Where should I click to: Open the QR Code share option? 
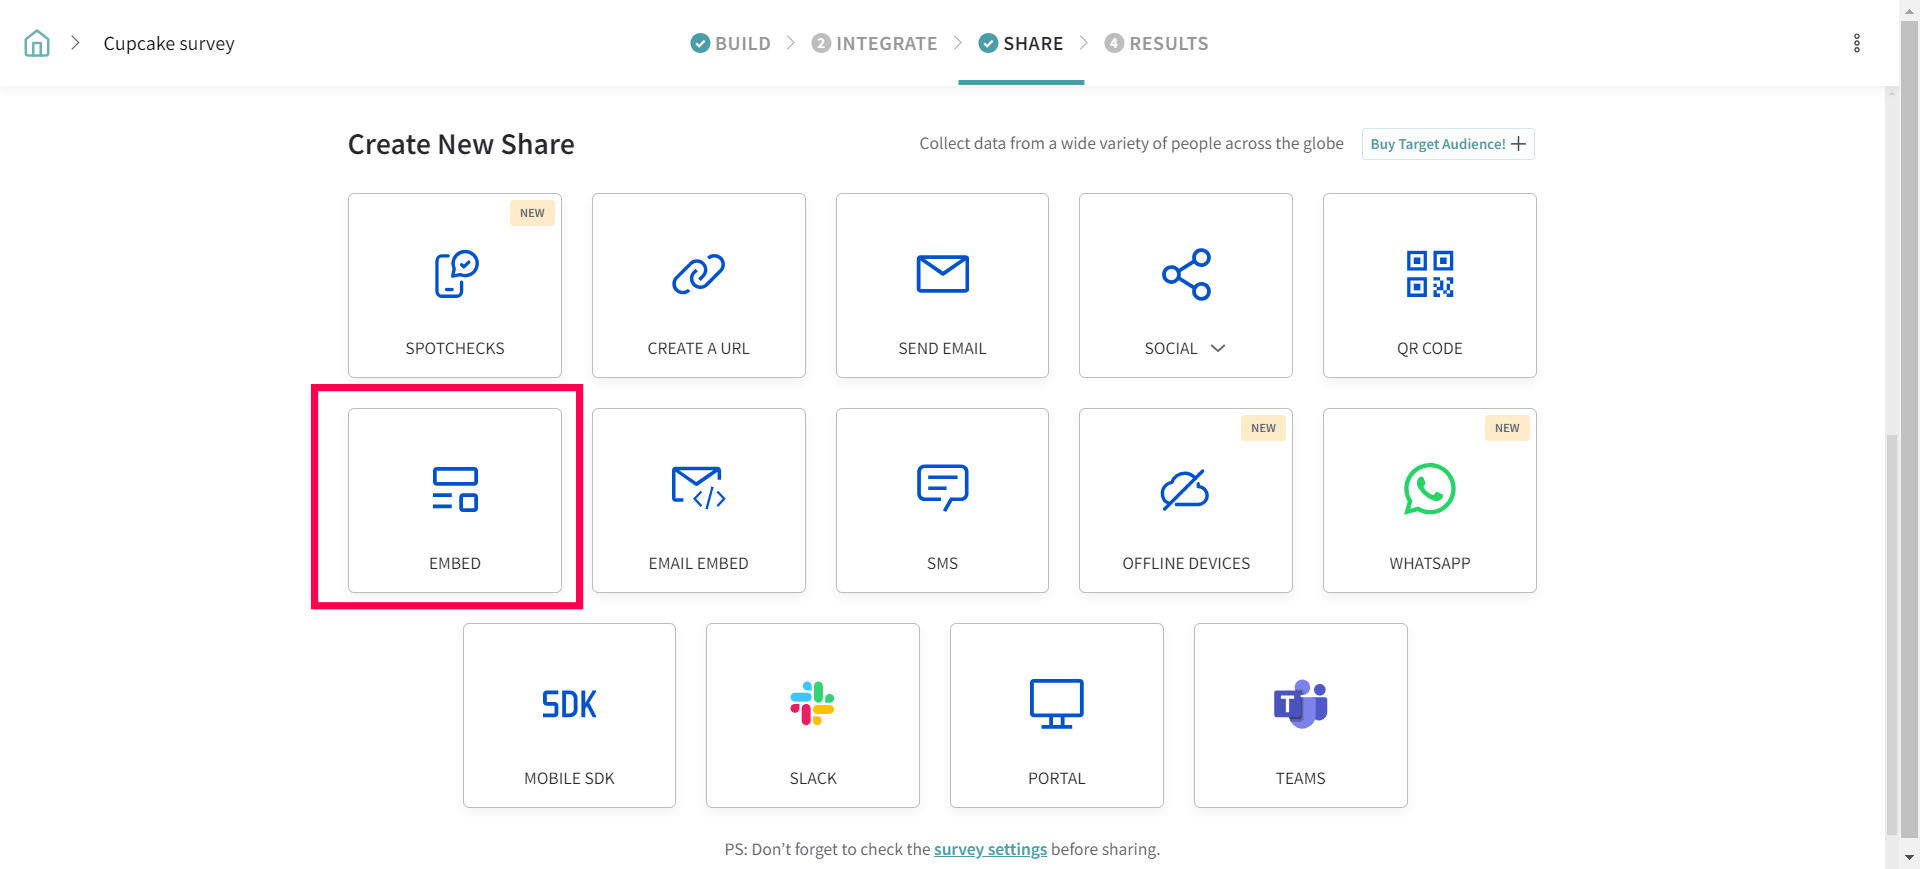pyautogui.click(x=1429, y=285)
